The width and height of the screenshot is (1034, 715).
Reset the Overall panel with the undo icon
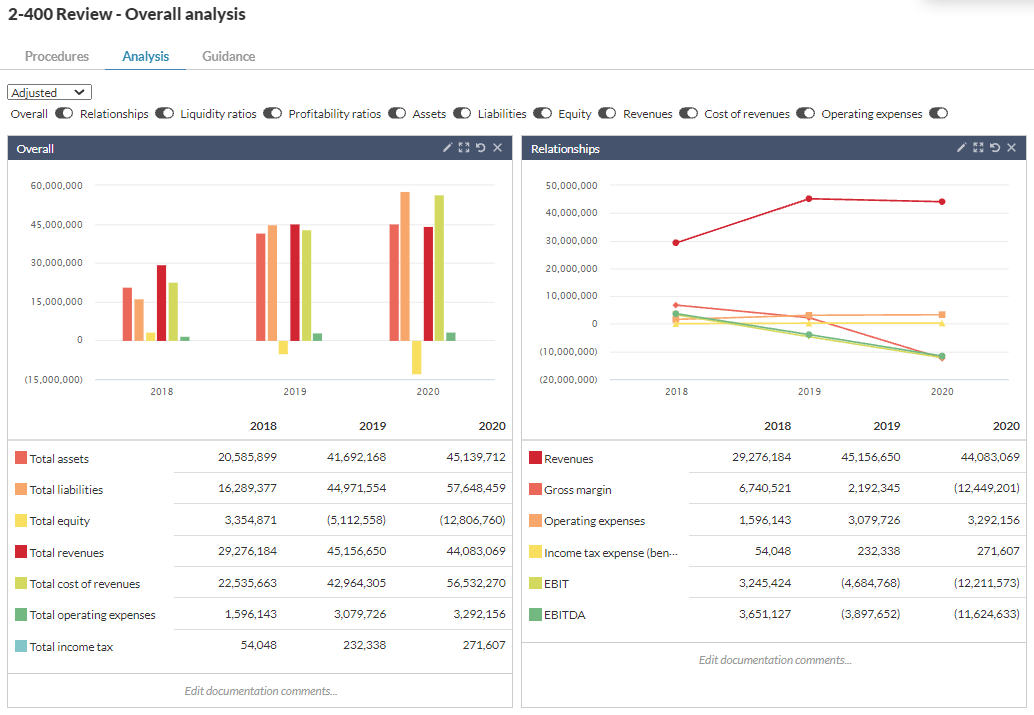pos(481,147)
